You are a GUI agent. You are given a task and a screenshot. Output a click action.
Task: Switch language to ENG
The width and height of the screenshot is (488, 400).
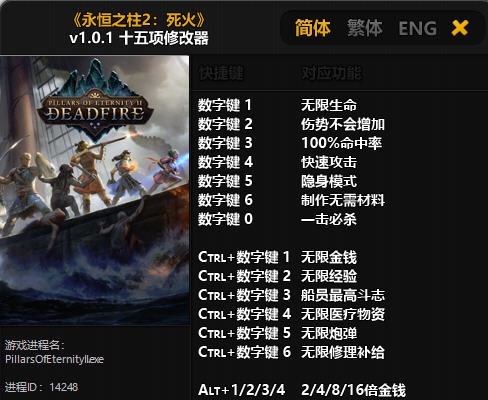tap(417, 28)
